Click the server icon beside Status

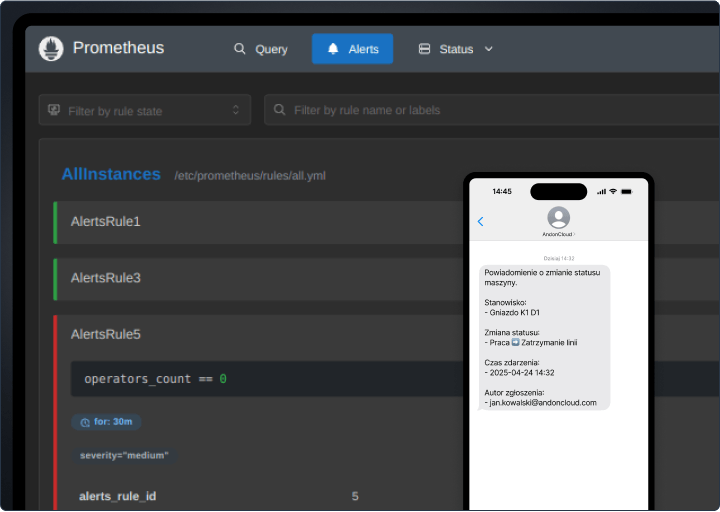click(424, 49)
